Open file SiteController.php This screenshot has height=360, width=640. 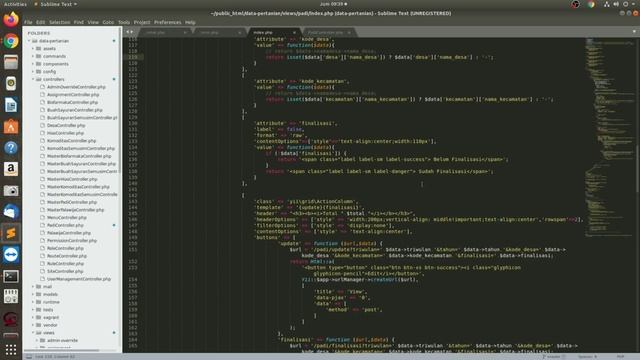click(x=64, y=271)
